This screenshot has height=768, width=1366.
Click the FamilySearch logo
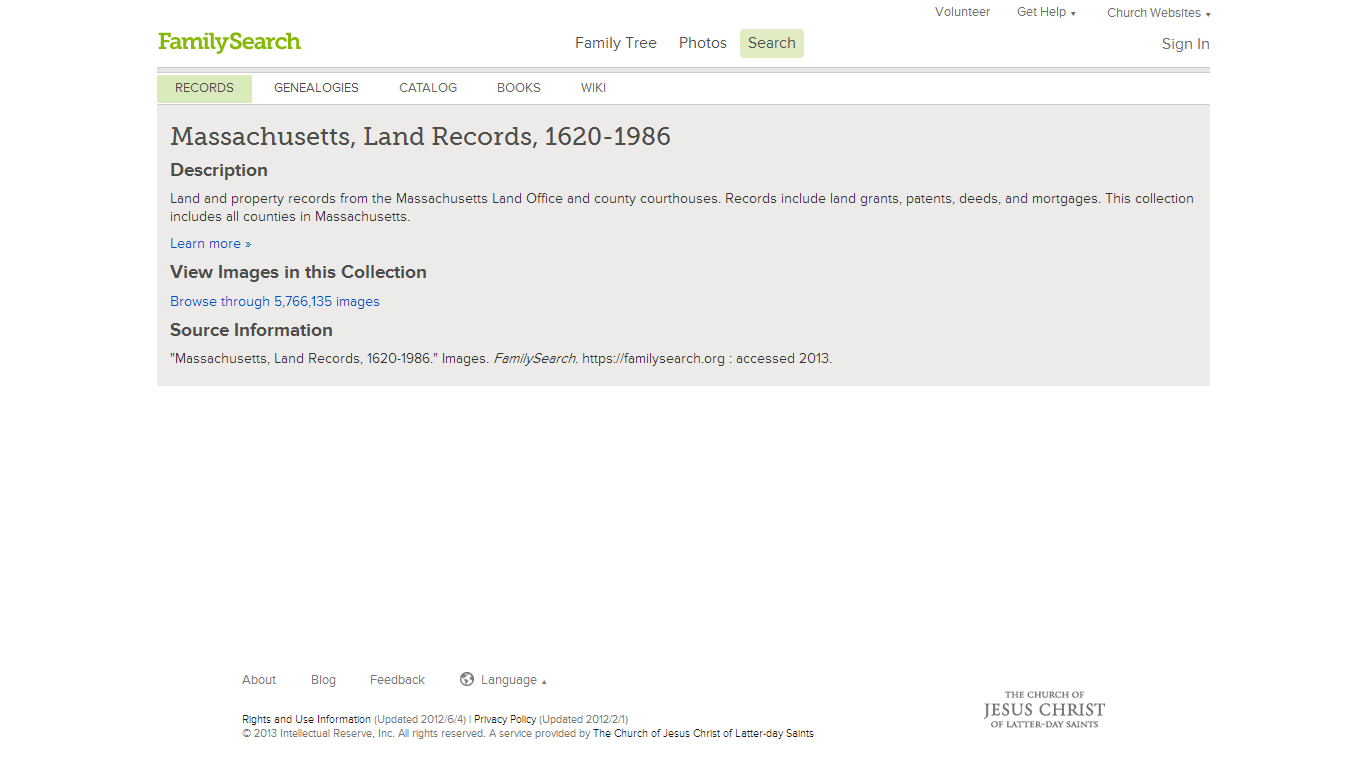[229, 42]
